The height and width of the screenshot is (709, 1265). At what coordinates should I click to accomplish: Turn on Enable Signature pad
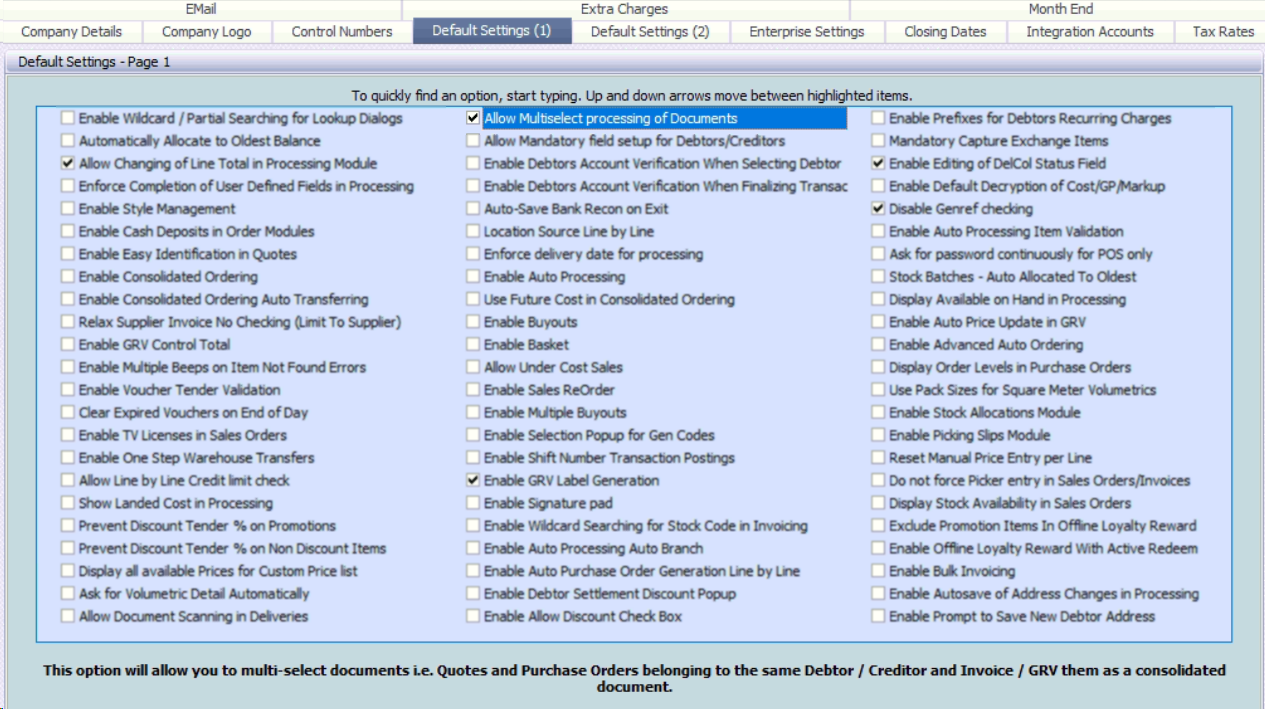[x=473, y=503]
